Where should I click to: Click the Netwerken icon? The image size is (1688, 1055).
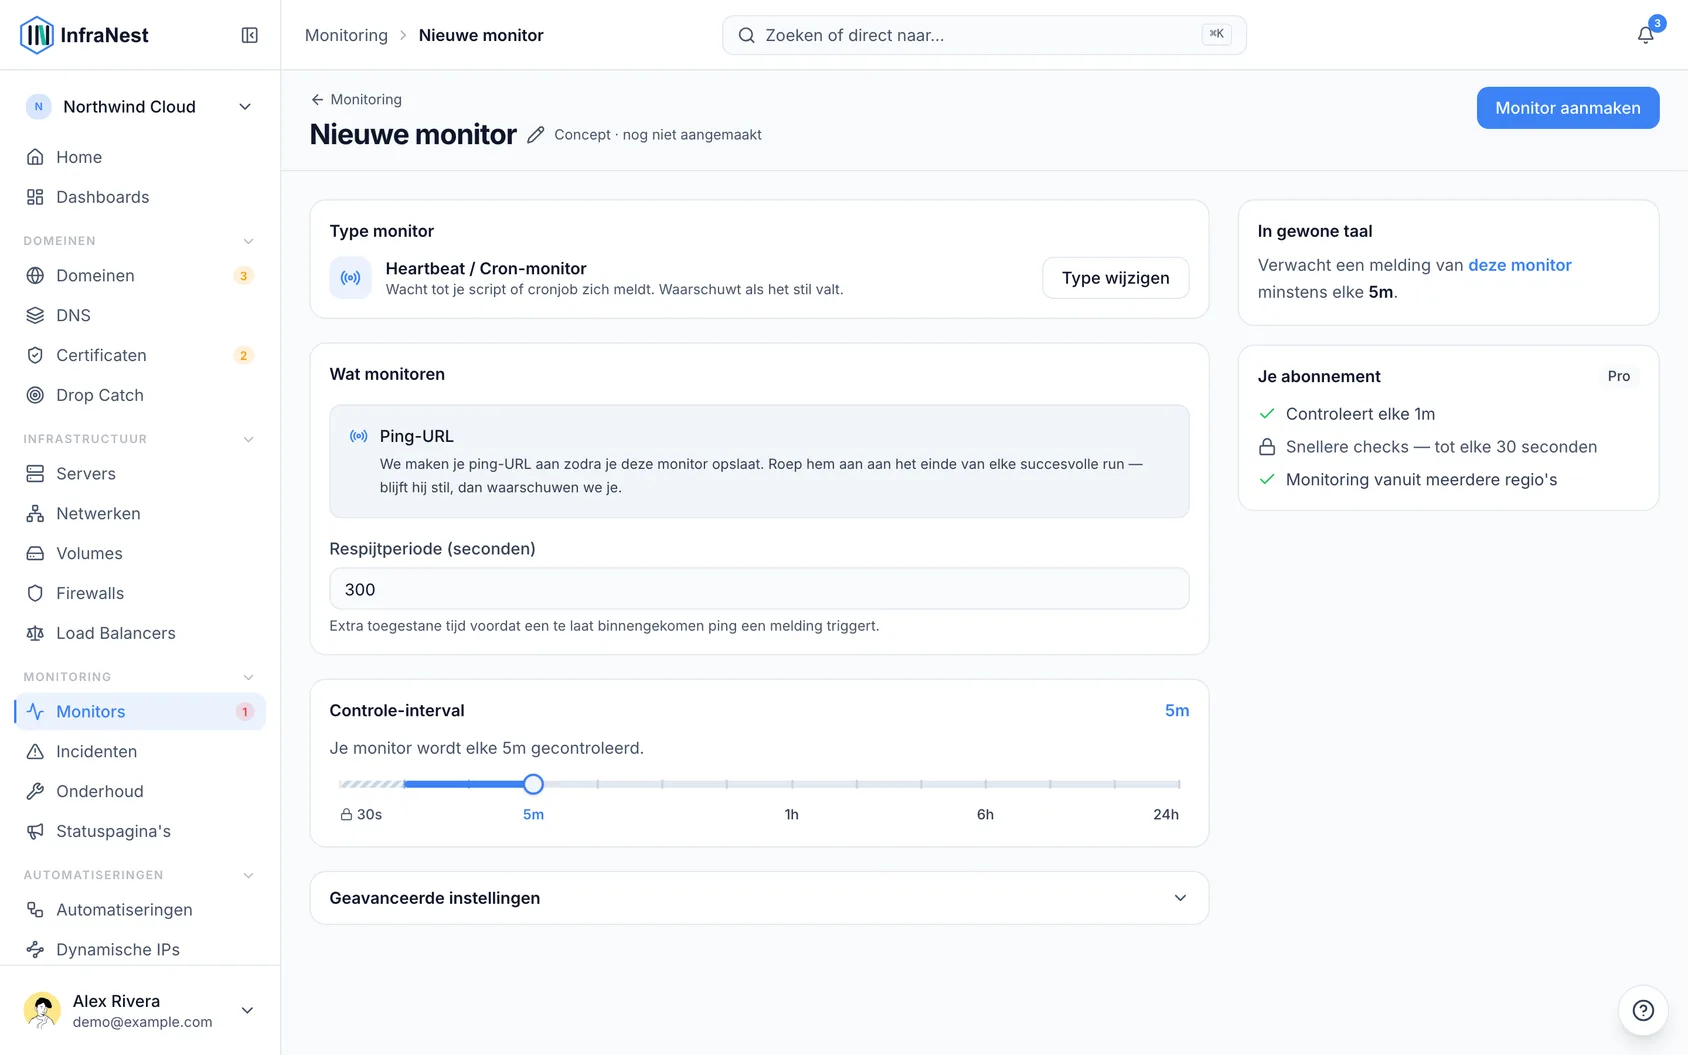(35, 513)
